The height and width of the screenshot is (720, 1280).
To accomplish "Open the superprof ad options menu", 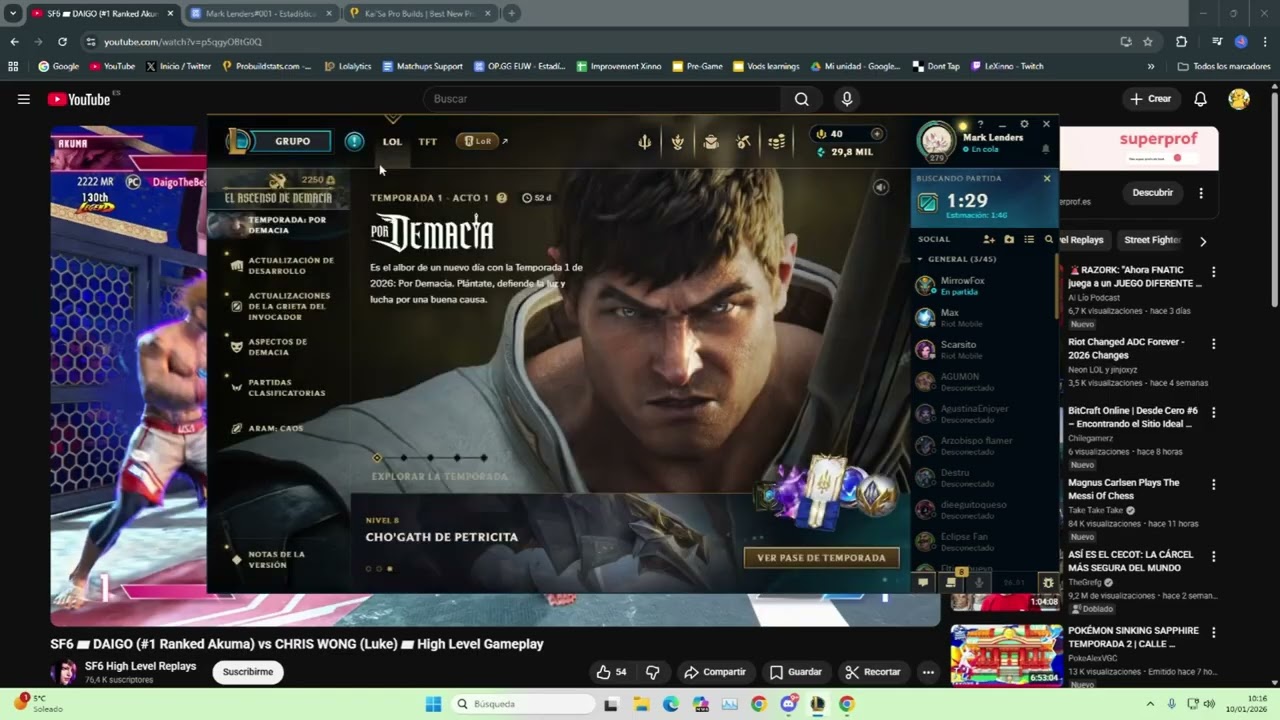I will click(x=1201, y=193).
